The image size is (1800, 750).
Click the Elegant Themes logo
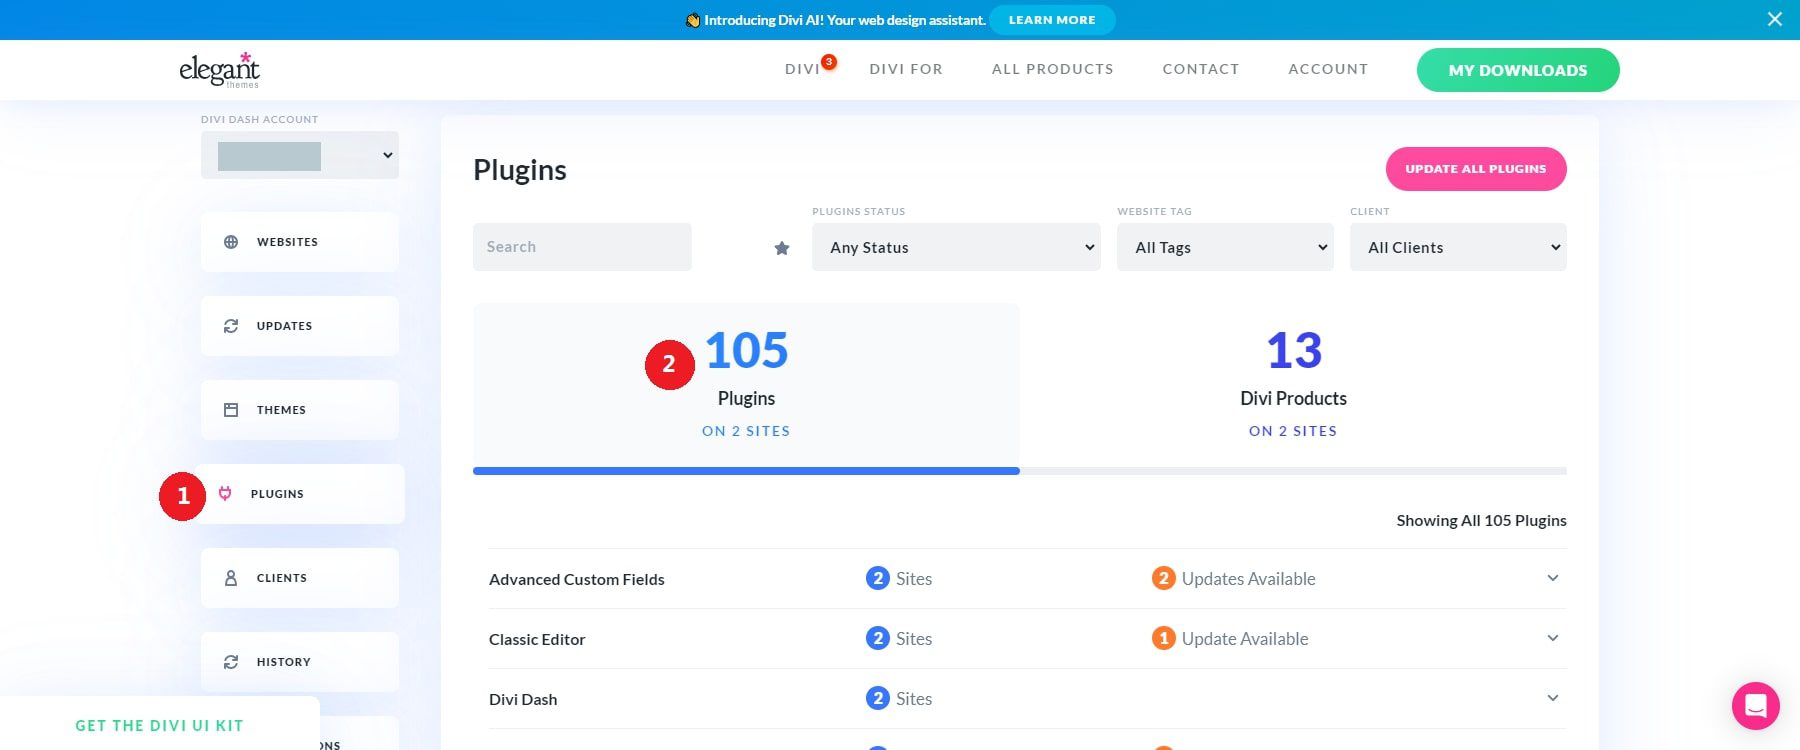pyautogui.click(x=219, y=70)
